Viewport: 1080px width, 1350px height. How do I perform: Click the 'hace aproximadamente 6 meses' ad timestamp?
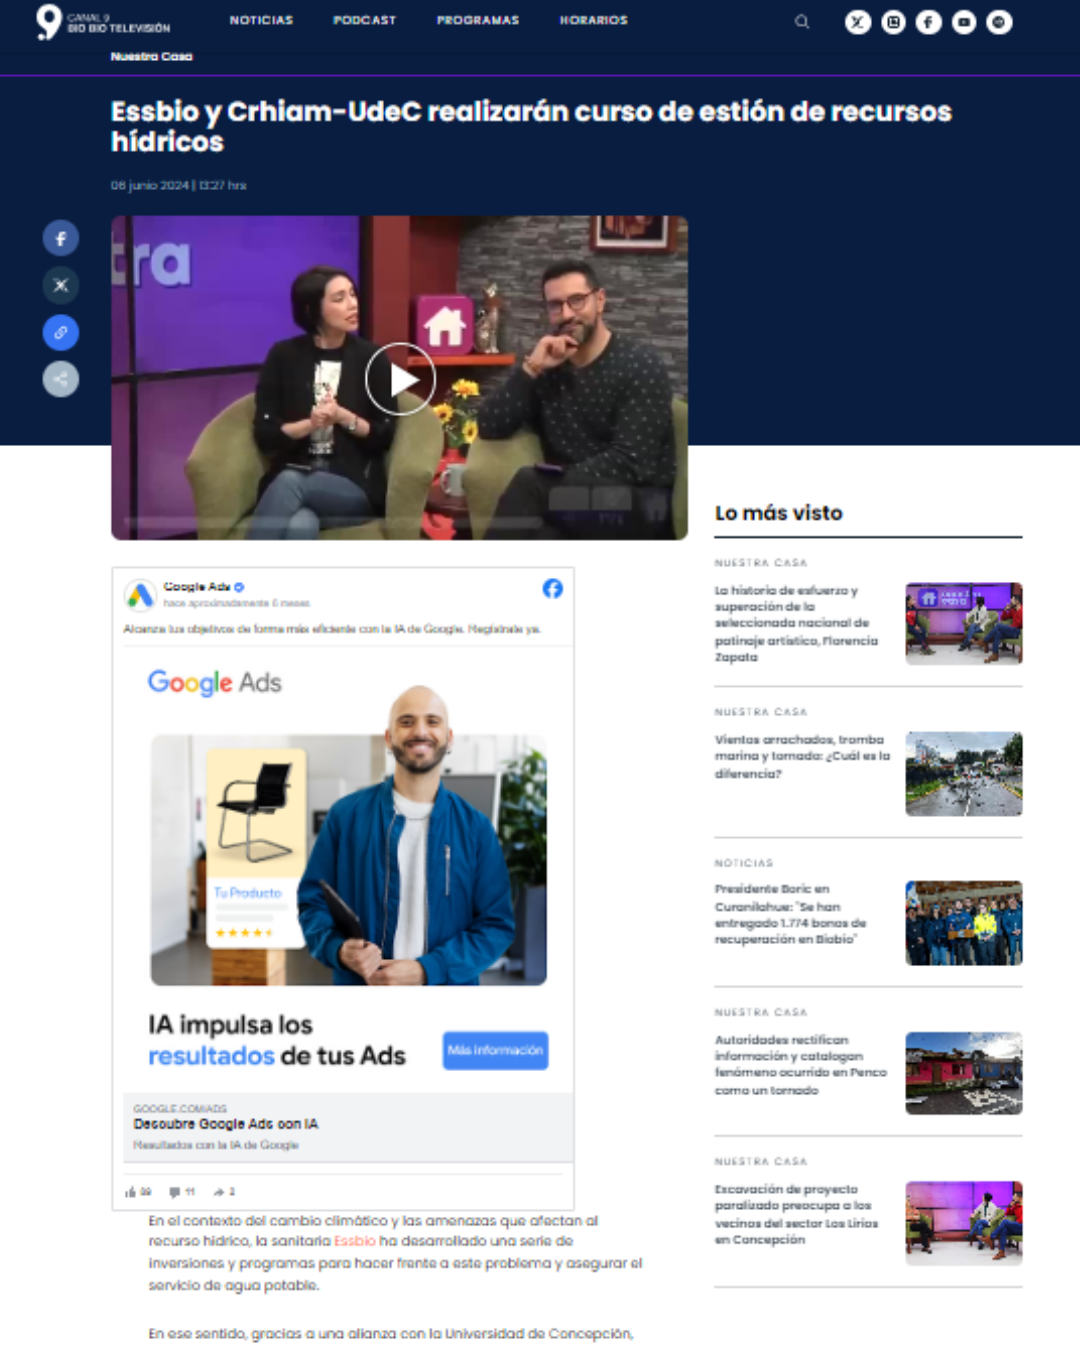tap(237, 603)
